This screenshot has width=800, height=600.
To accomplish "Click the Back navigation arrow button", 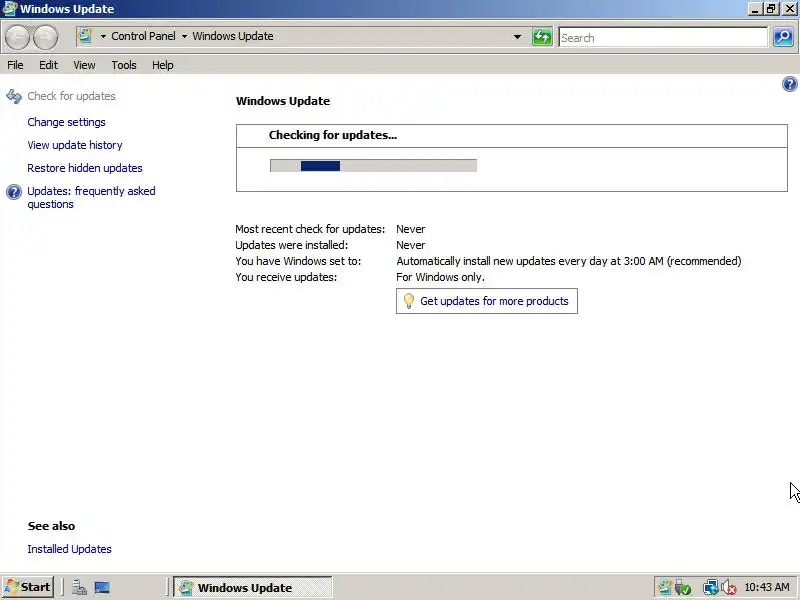I will (17, 37).
